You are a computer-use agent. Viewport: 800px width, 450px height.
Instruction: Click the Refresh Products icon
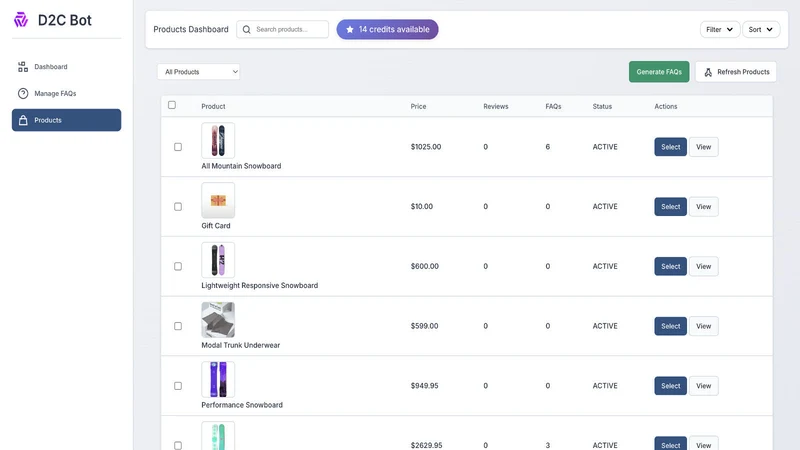(x=708, y=72)
